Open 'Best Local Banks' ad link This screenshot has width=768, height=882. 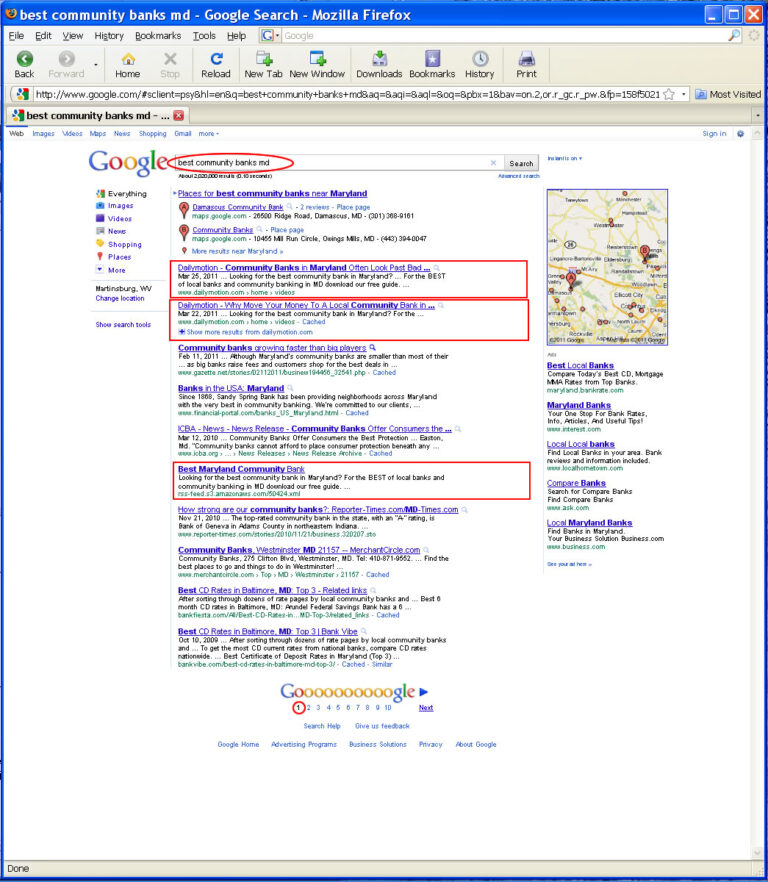pyautogui.click(x=580, y=366)
